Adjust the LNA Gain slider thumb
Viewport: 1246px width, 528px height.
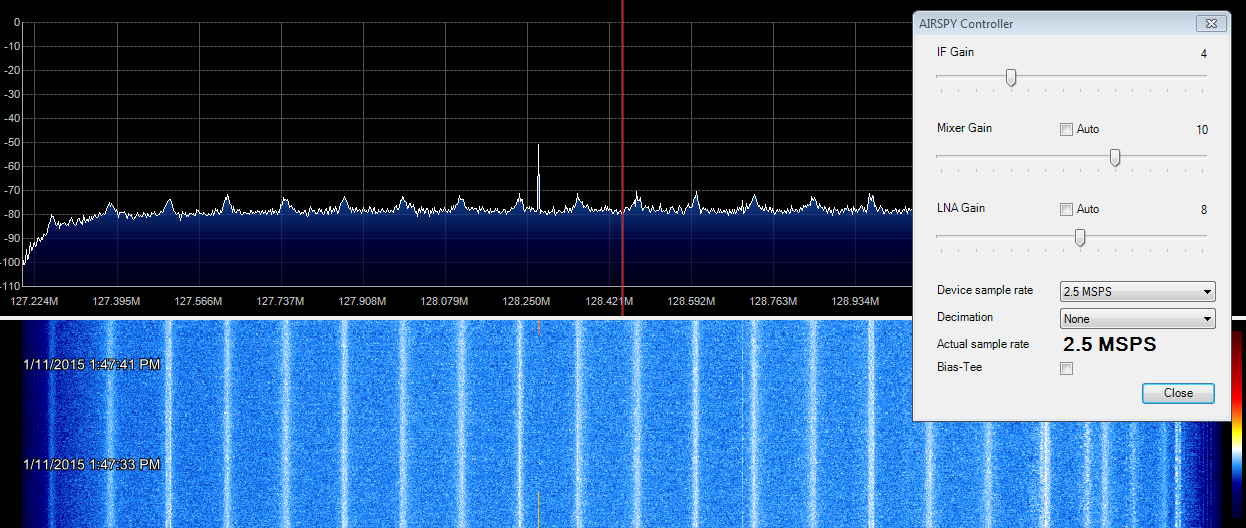pos(1080,237)
